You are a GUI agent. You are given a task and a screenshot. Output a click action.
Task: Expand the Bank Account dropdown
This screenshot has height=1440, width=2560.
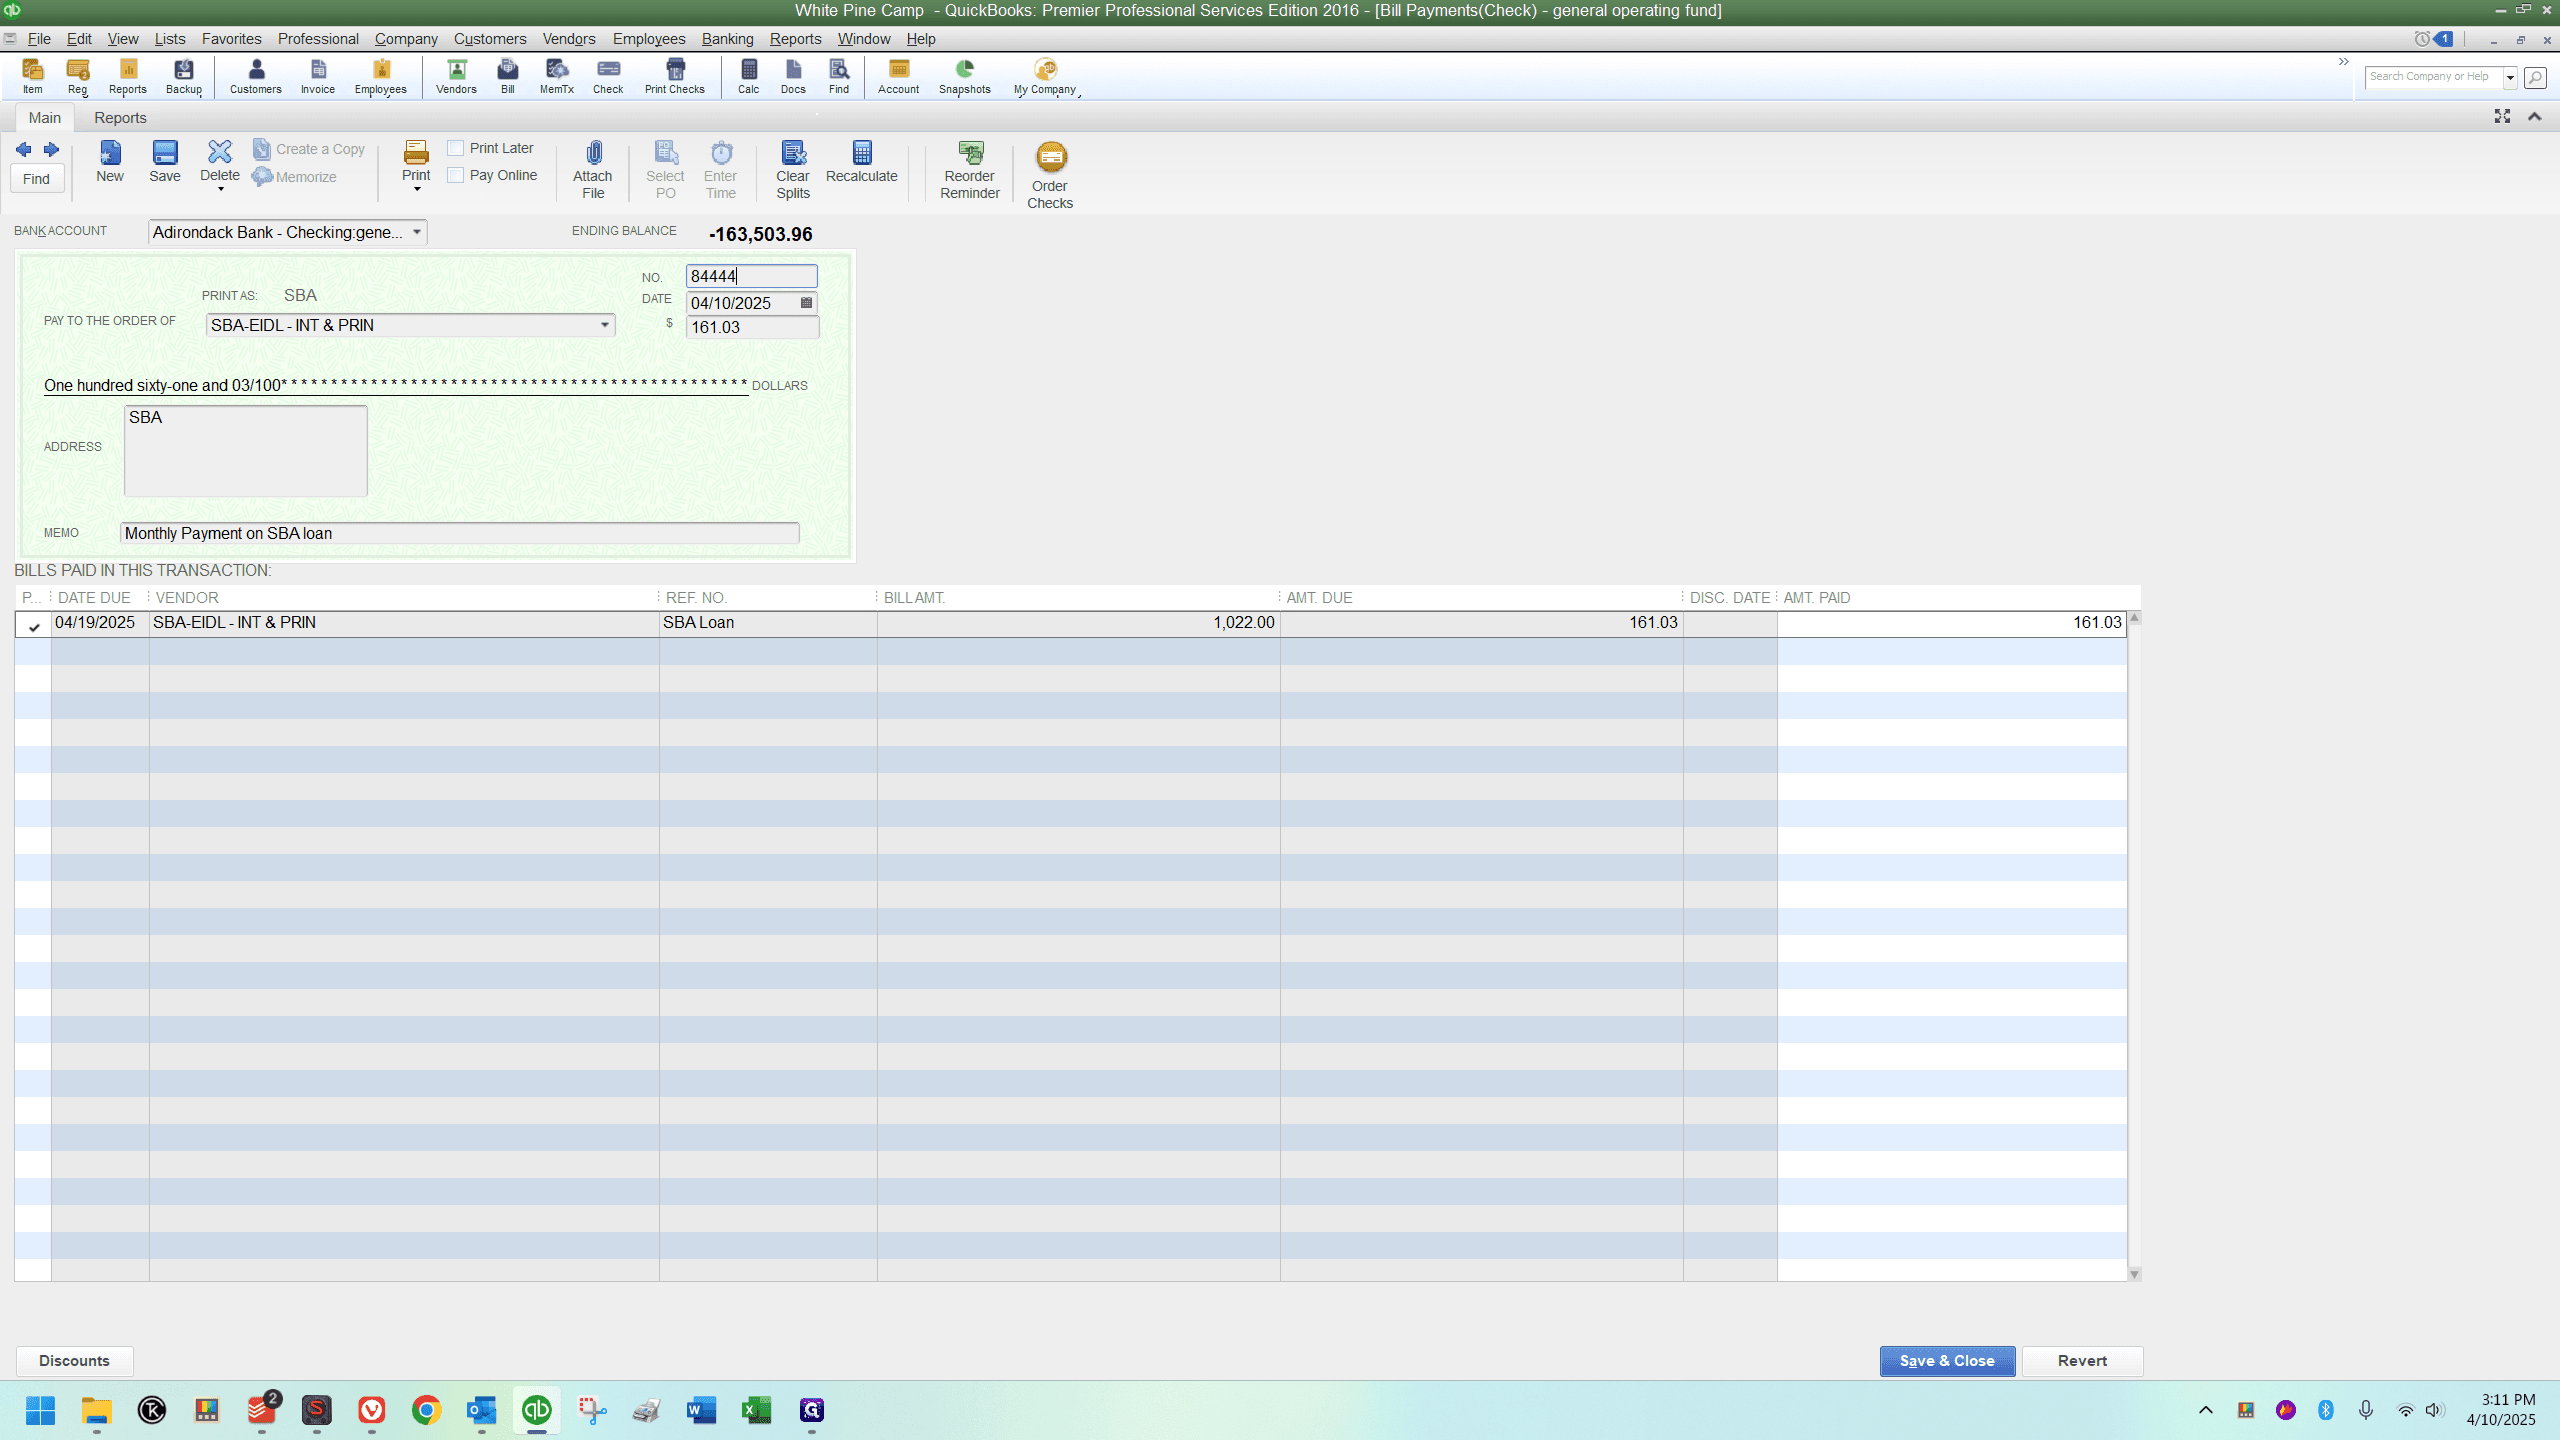tap(417, 232)
